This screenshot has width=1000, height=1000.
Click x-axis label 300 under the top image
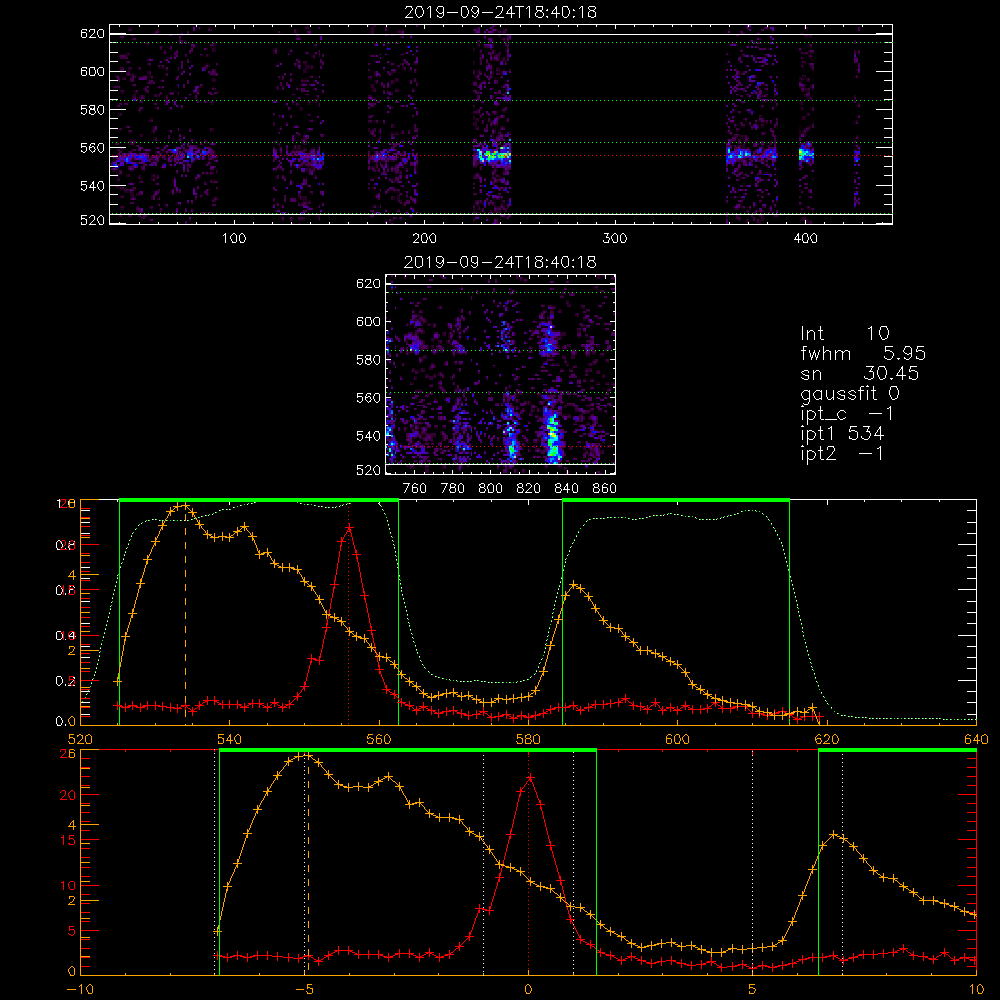[x=615, y=239]
